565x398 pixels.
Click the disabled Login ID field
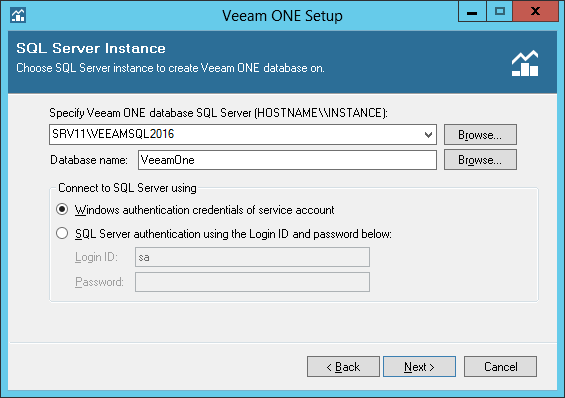pyautogui.click(x=252, y=257)
